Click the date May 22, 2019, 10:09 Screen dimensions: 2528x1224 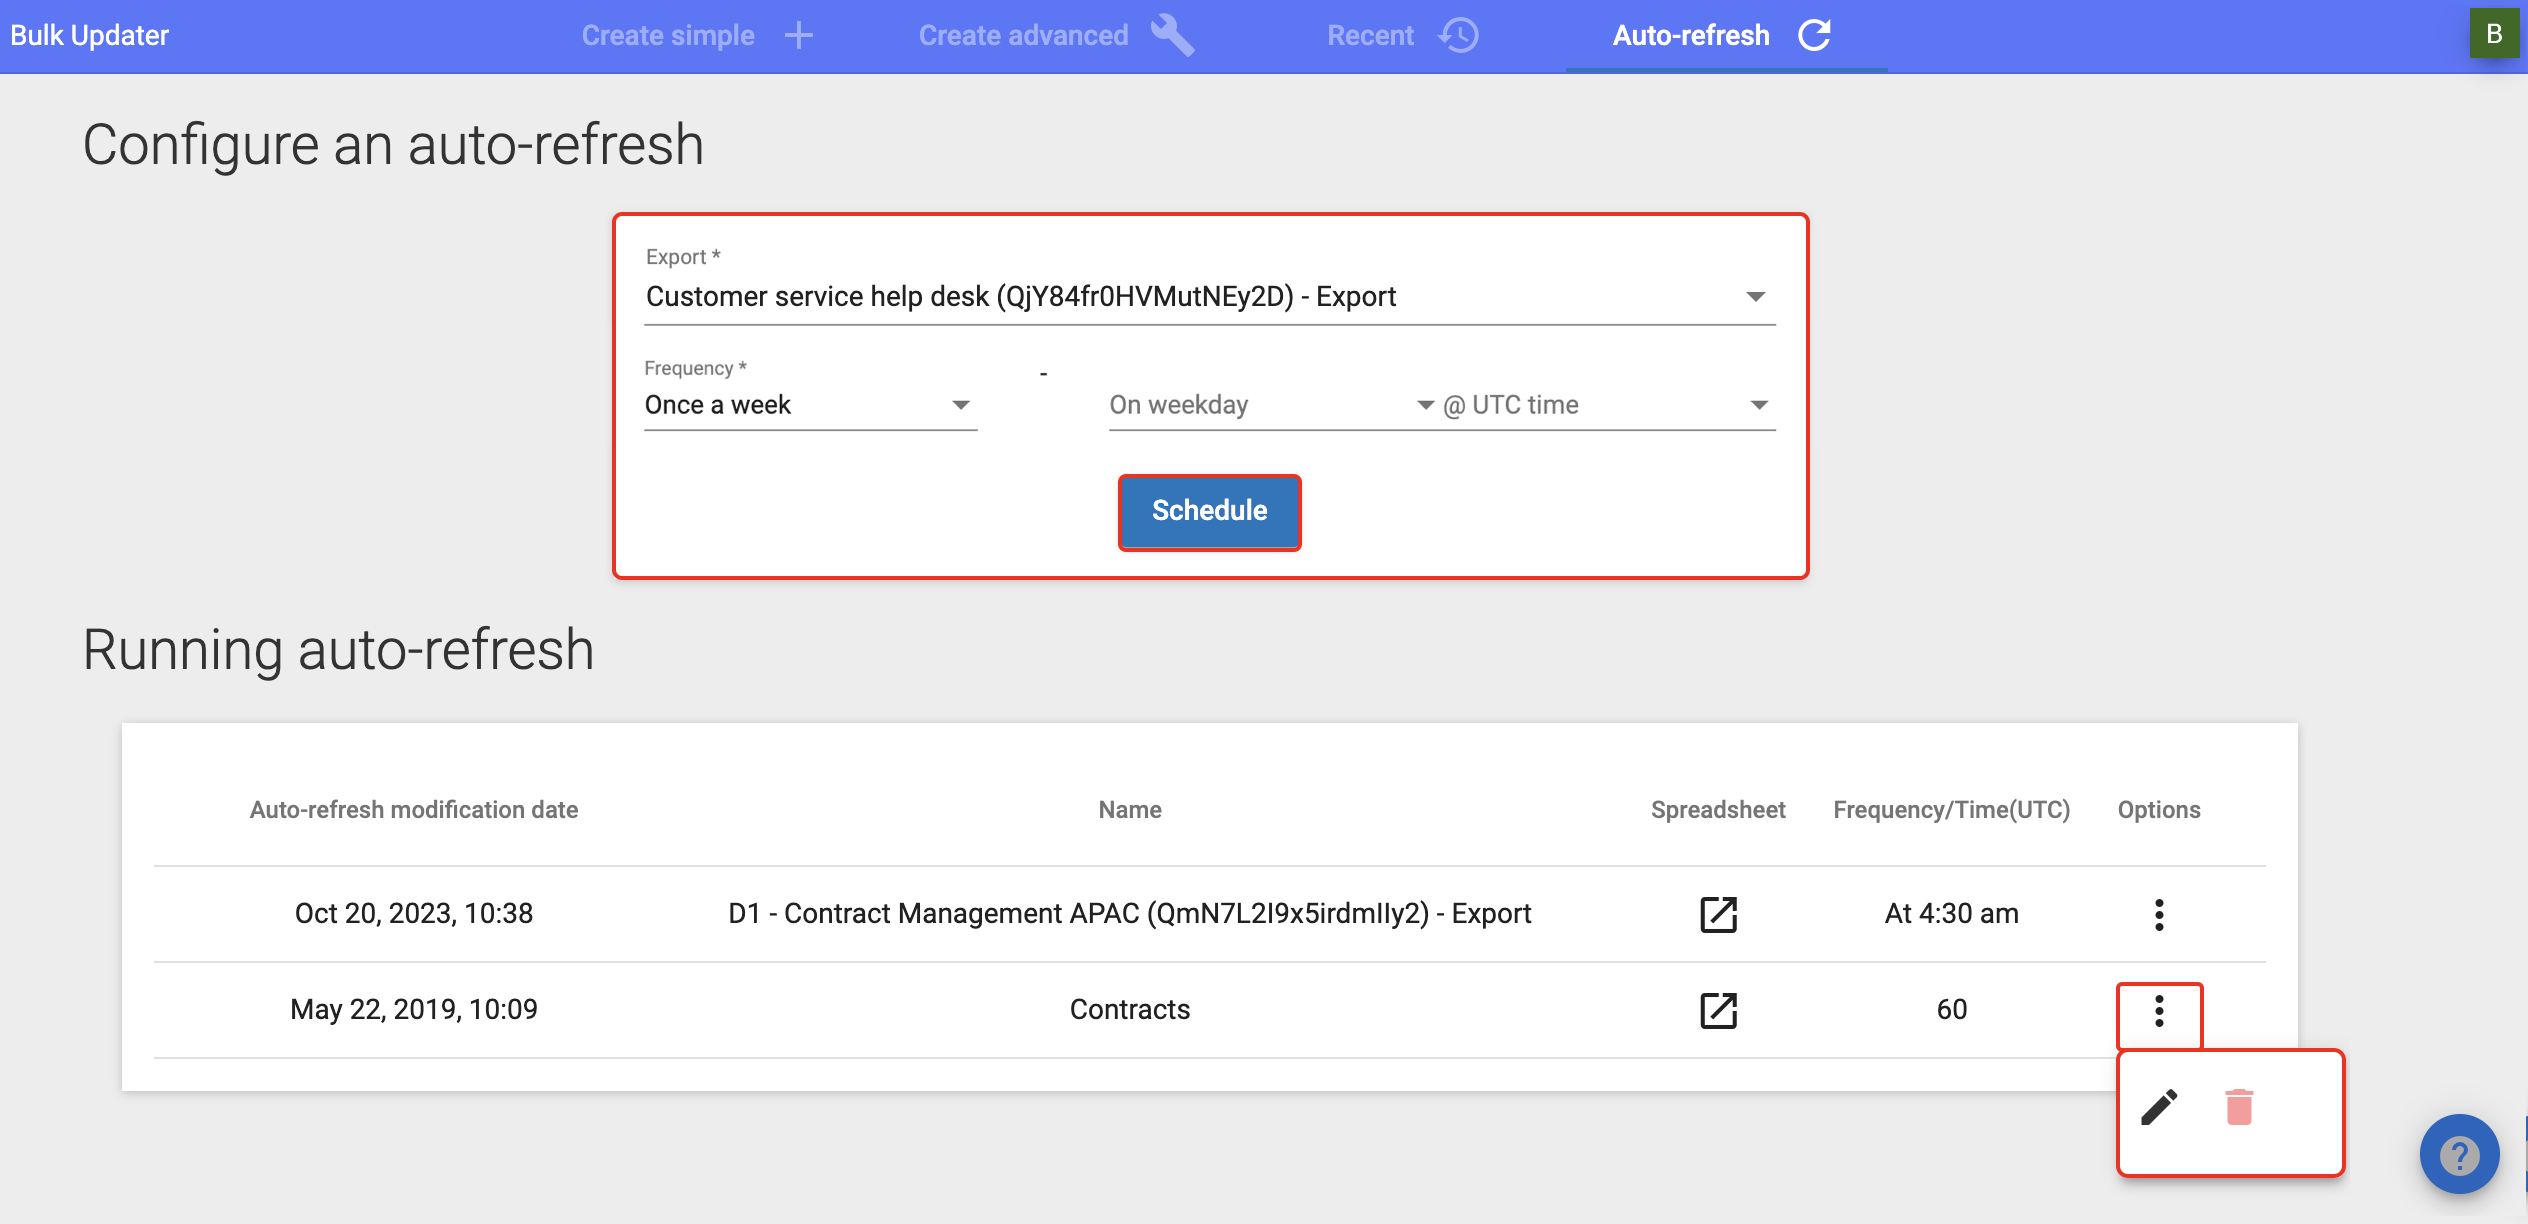pyautogui.click(x=414, y=1010)
